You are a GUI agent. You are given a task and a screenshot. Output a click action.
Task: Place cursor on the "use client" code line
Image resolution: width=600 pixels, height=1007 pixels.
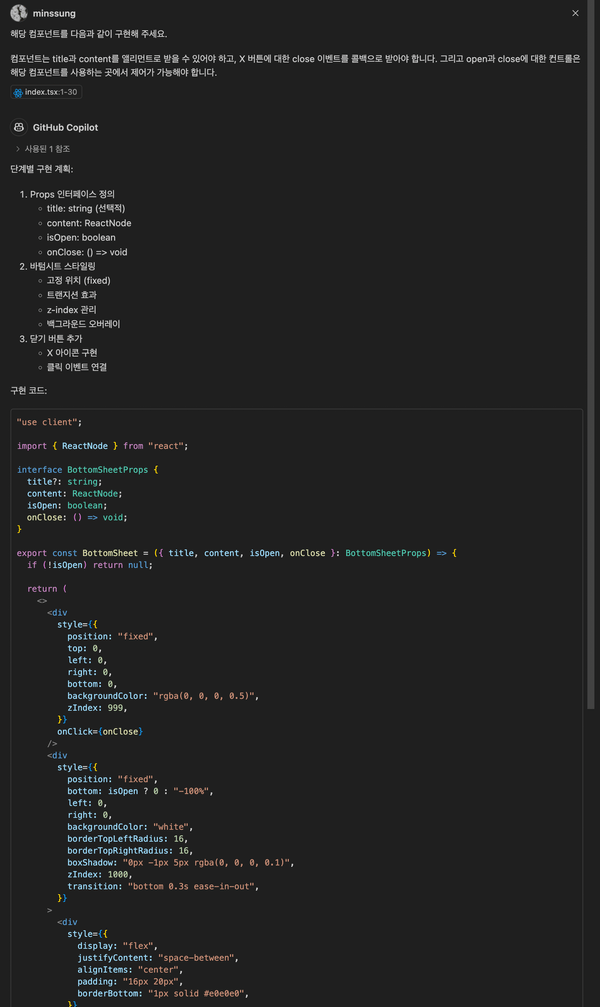tap(50, 422)
